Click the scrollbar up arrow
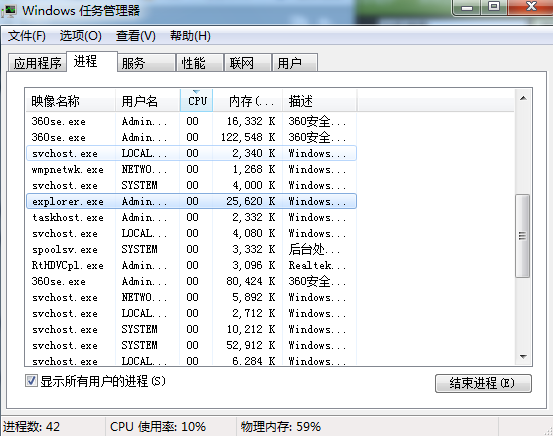This screenshot has width=553, height=436. click(x=523, y=98)
